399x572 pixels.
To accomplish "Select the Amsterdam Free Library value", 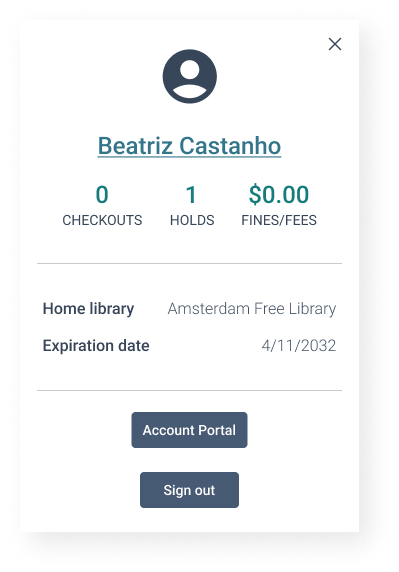I will (x=252, y=309).
